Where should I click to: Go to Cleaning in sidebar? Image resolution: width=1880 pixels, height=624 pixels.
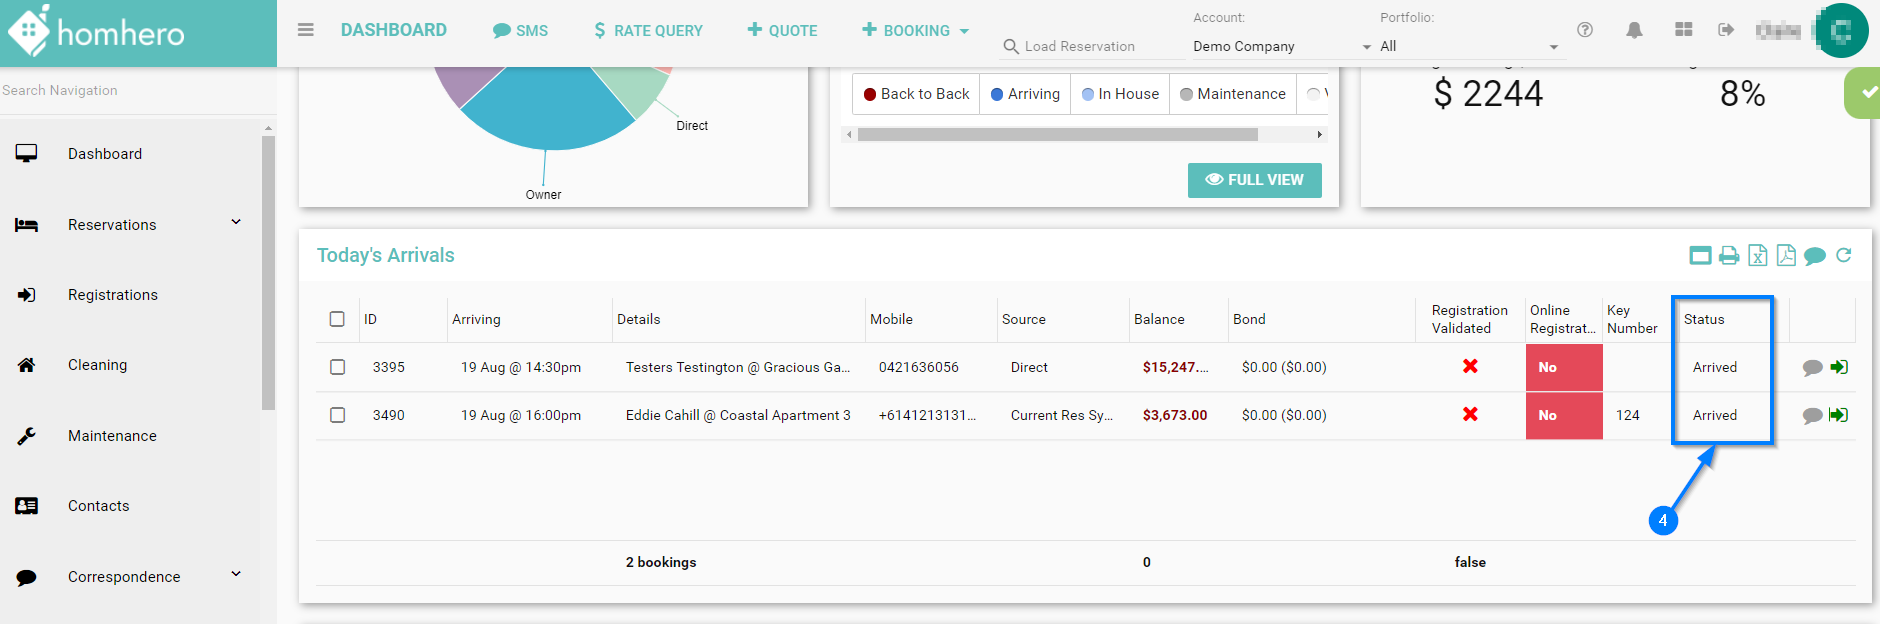pos(97,365)
